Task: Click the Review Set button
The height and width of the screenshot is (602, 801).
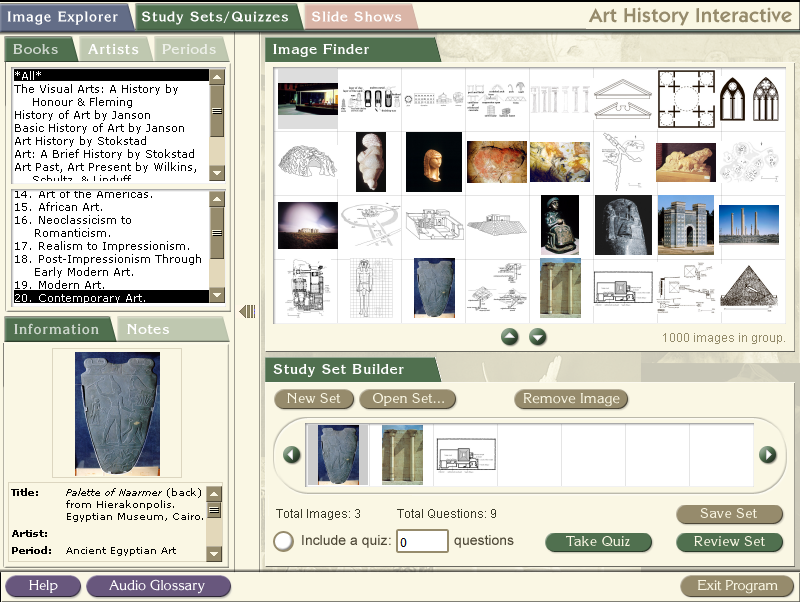Action: pyautogui.click(x=729, y=542)
